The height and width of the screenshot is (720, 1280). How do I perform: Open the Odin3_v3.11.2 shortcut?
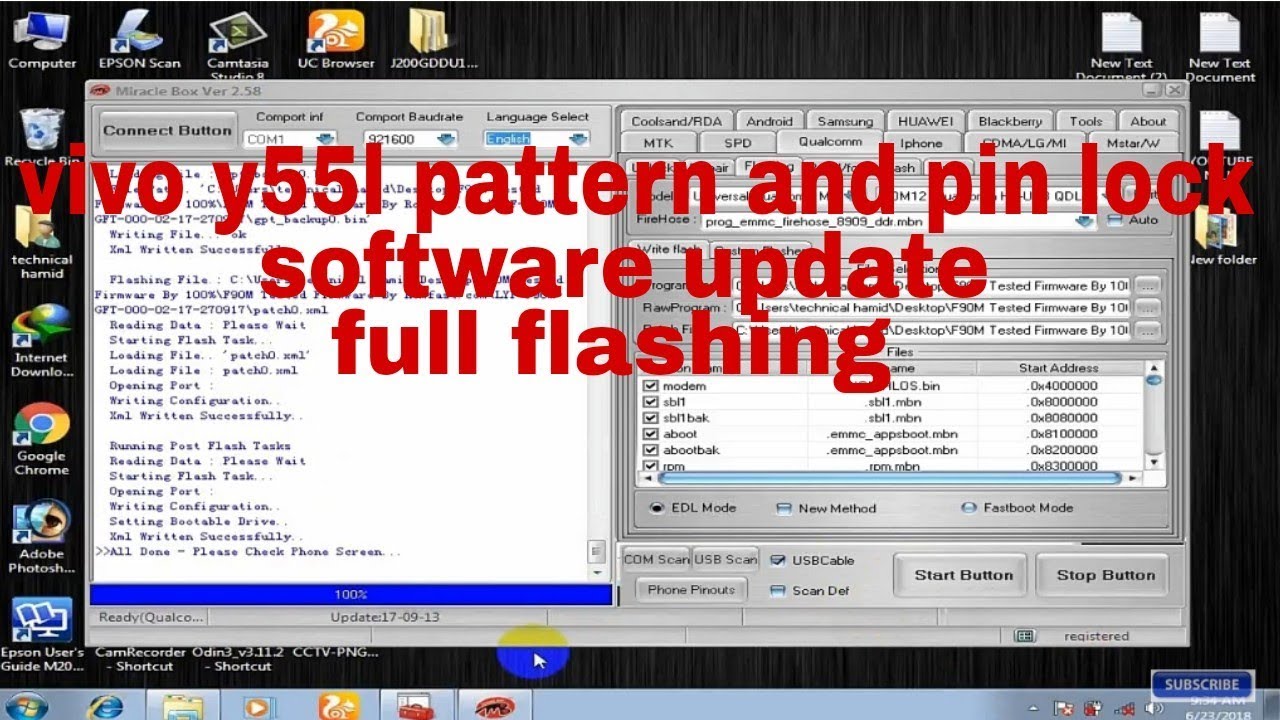[x=237, y=658]
